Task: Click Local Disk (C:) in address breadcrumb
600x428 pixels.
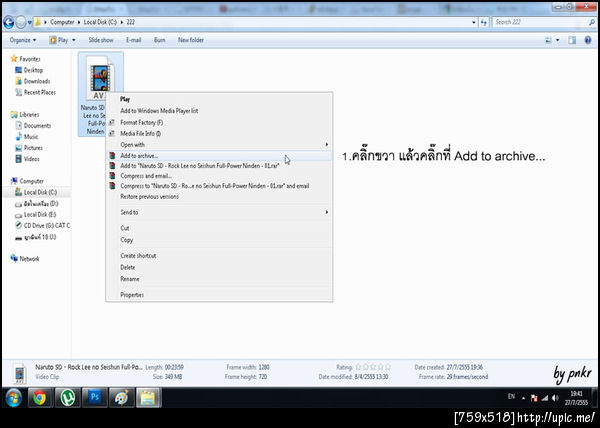Action: pyautogui.click(x=100, y=22)
